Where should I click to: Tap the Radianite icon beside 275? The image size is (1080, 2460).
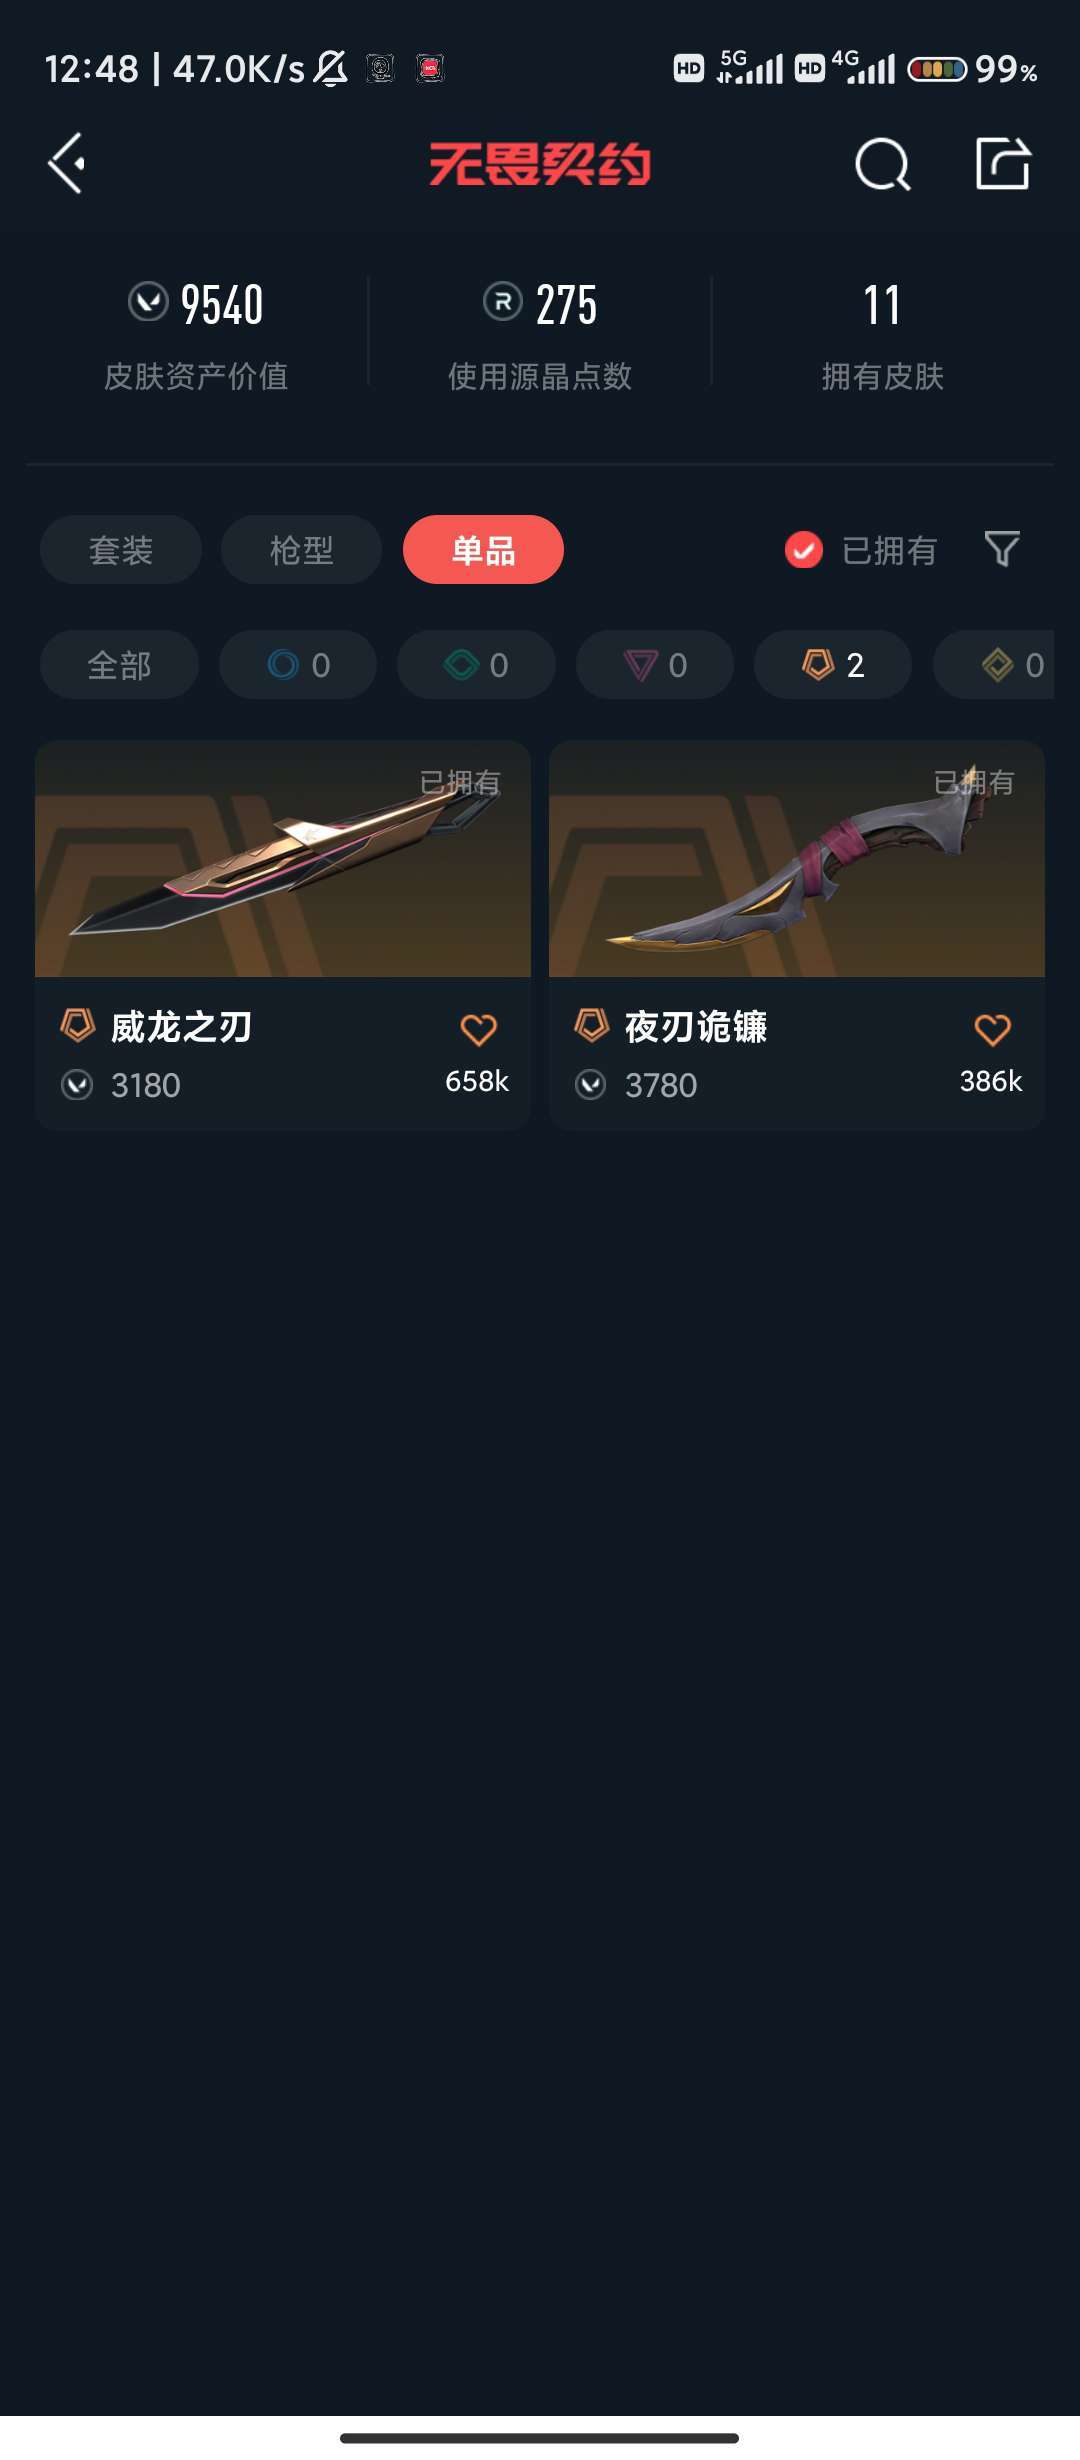point(502,301)
